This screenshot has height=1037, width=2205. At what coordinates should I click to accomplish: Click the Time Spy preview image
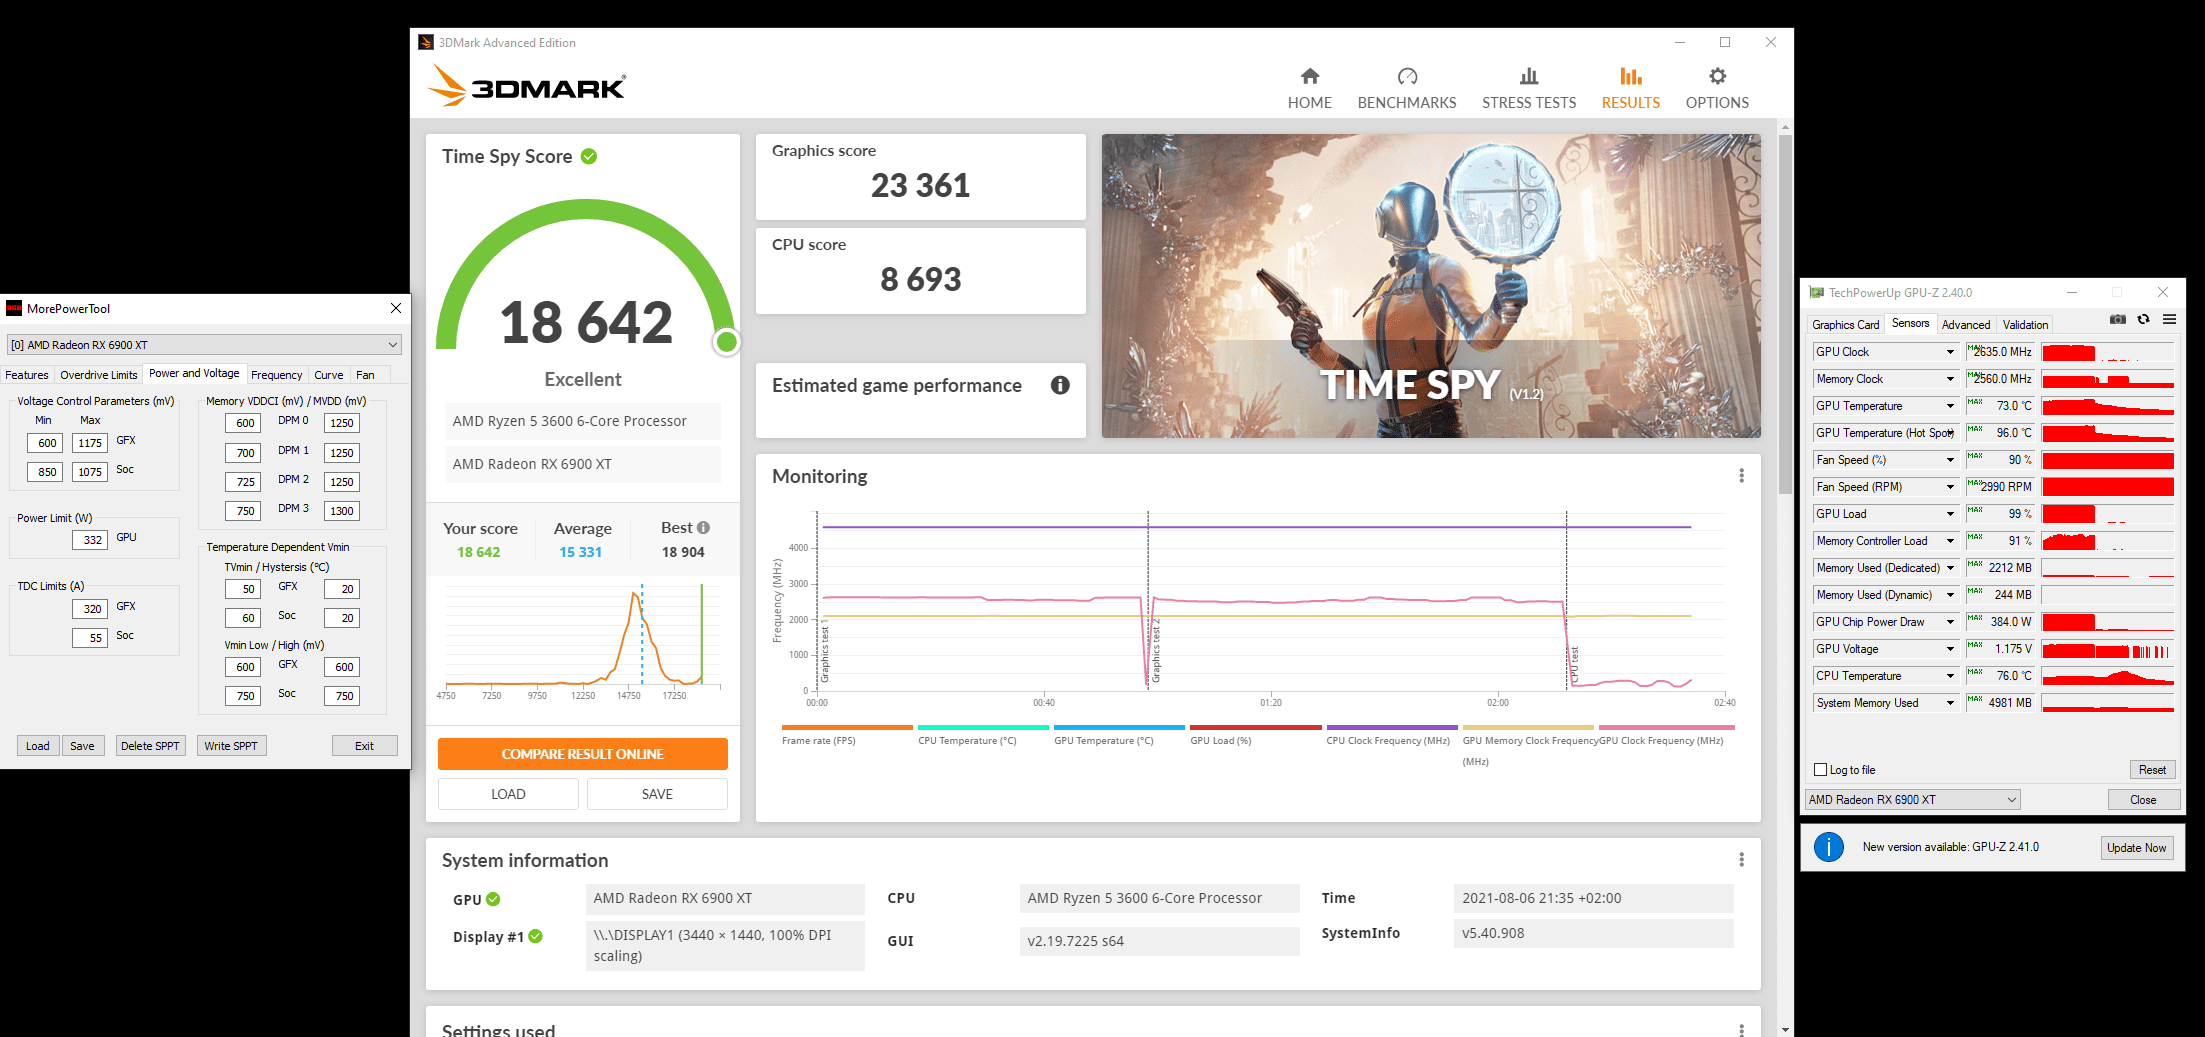click(x=1431, y=286)
